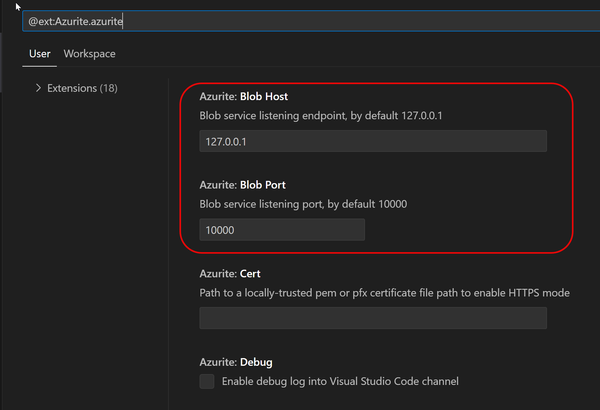Click the Blob Port description text
The height and width of the screenshot is (410, 600).
[x=304, y=204]
